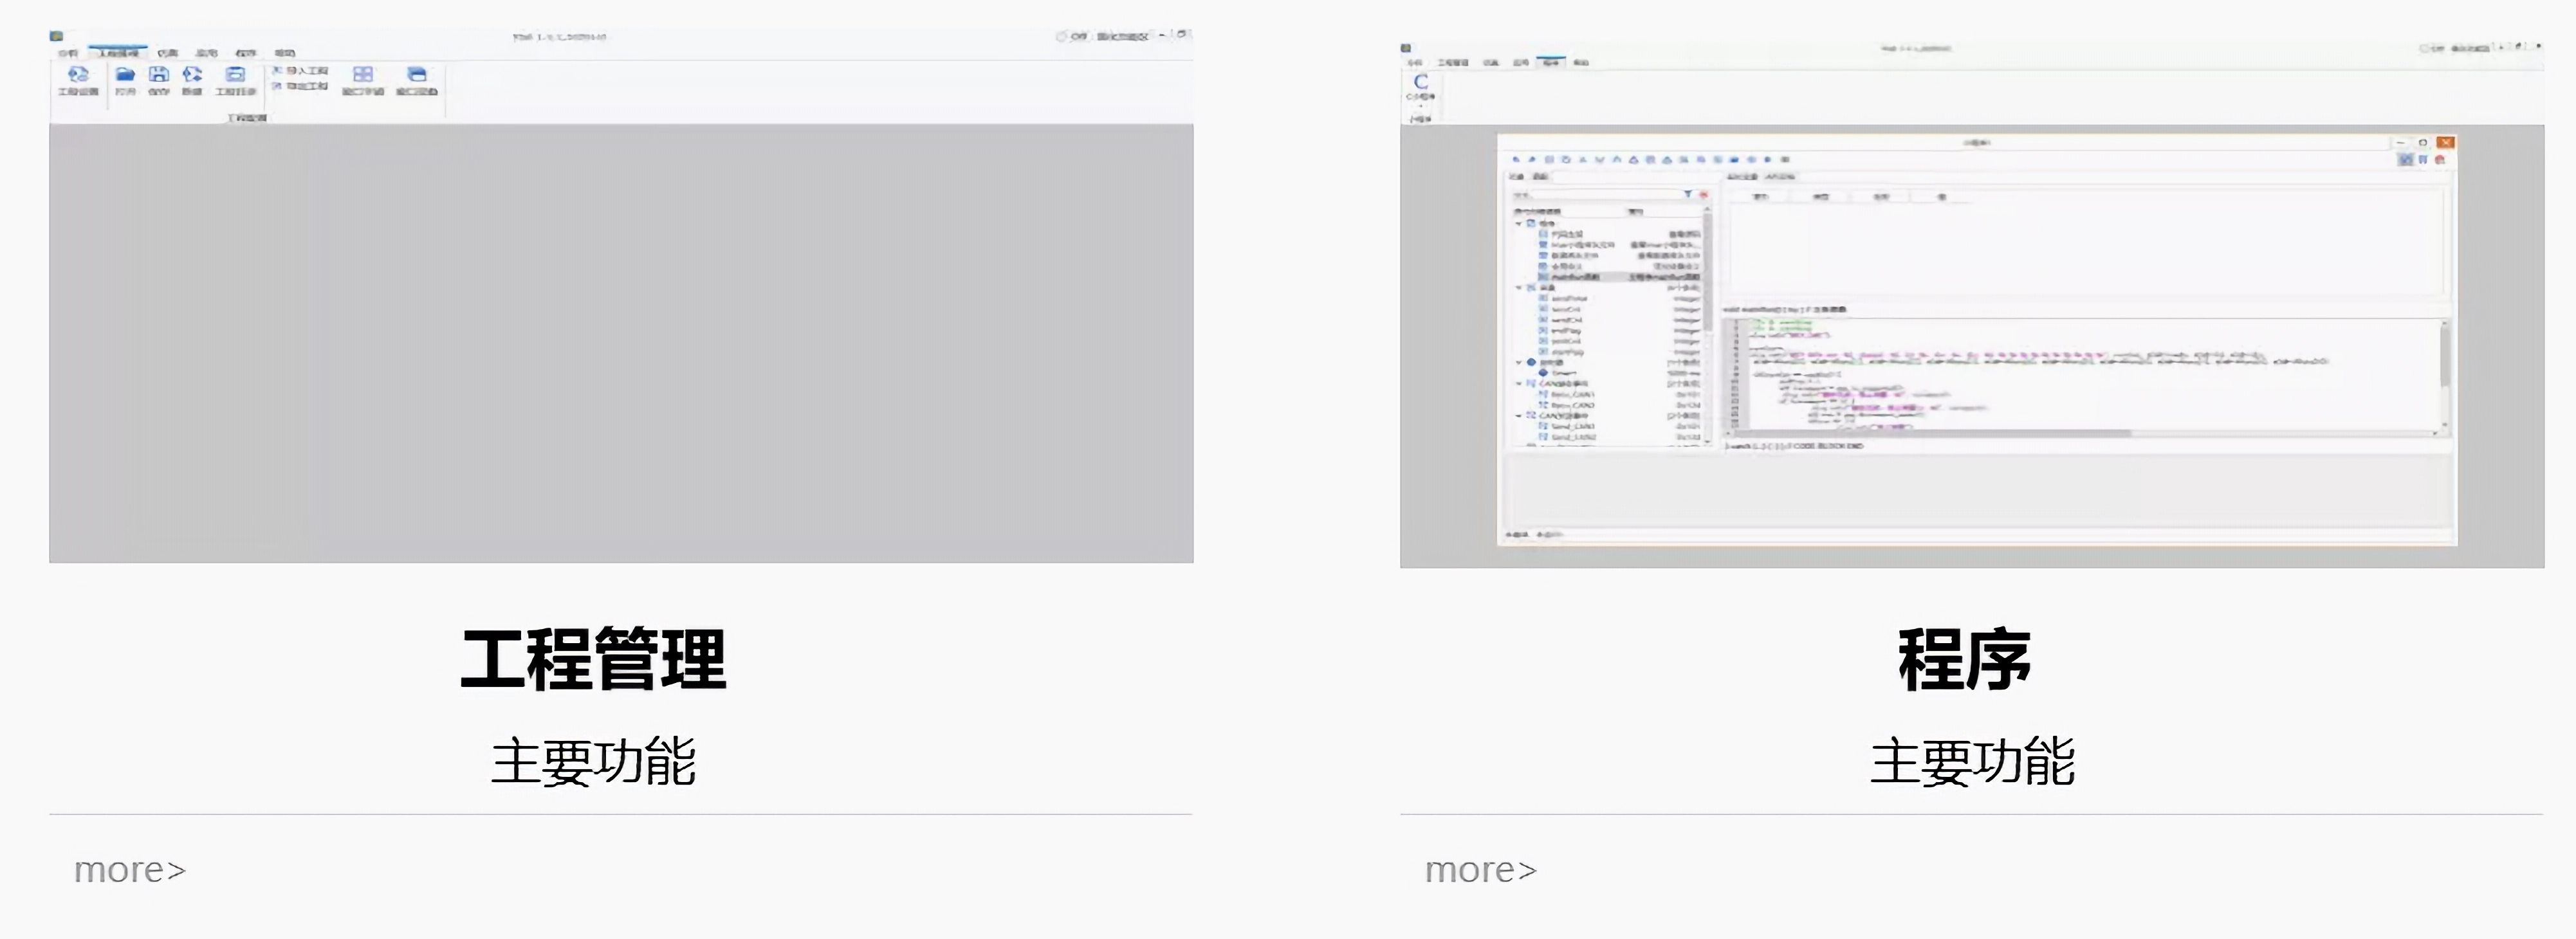Collapse the first tree node in program panel
Image resolution: width=2576 pixels, height=939 pixels.
coord(1519,224)
